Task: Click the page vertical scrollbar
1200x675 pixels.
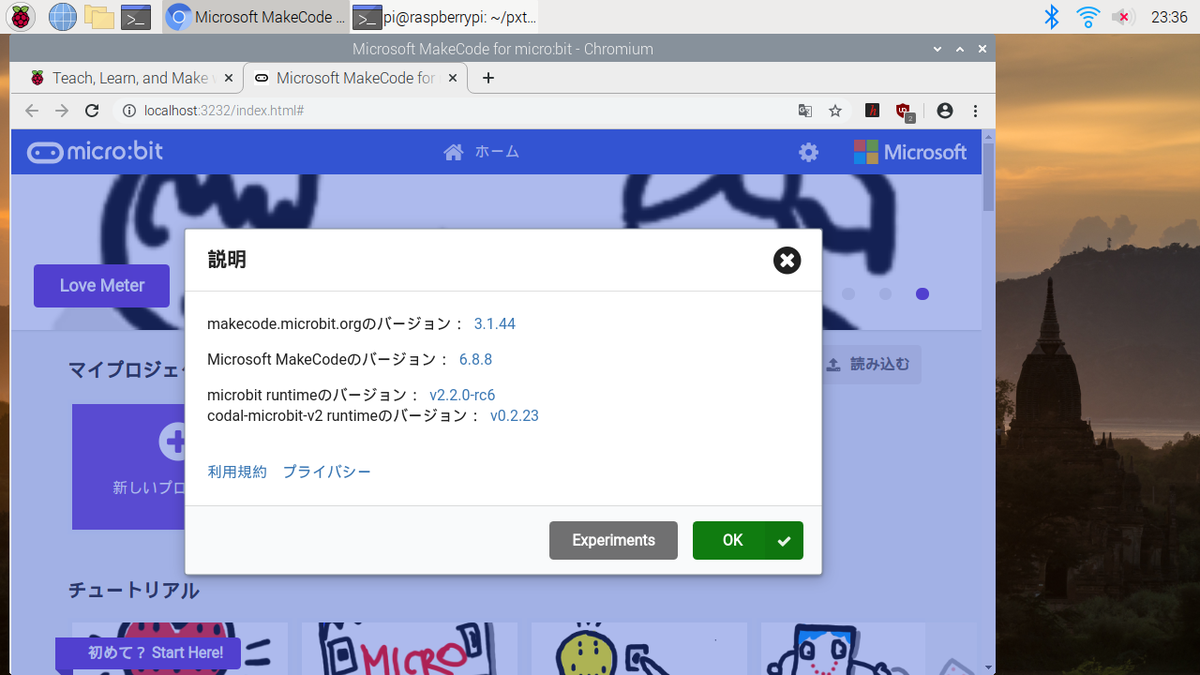Action: pyautogui.click(x=988, y=176)
